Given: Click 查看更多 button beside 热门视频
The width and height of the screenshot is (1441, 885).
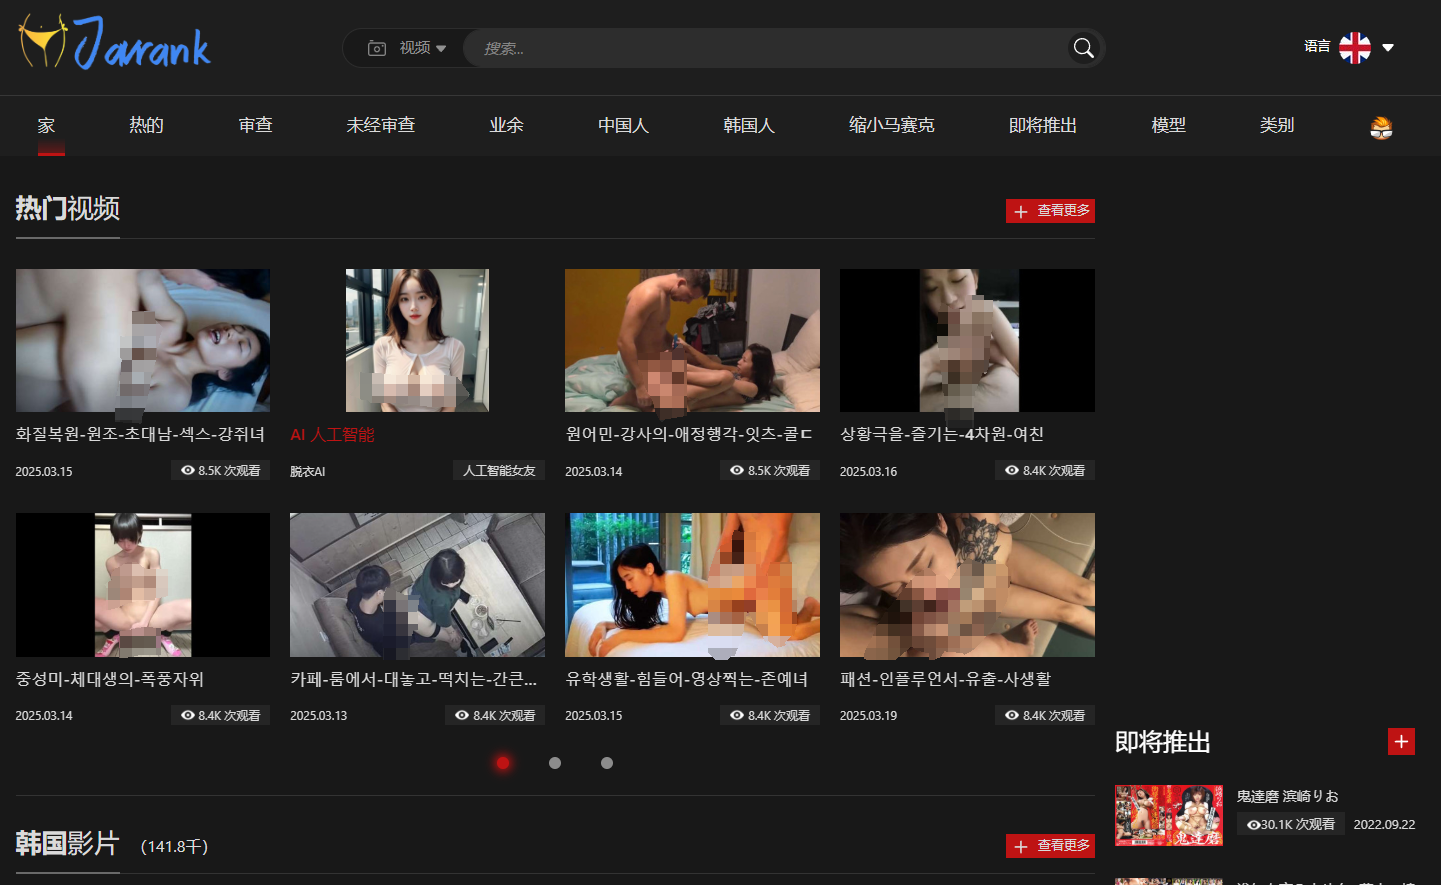Looking at the screenshot, I should coord(1050,211).
